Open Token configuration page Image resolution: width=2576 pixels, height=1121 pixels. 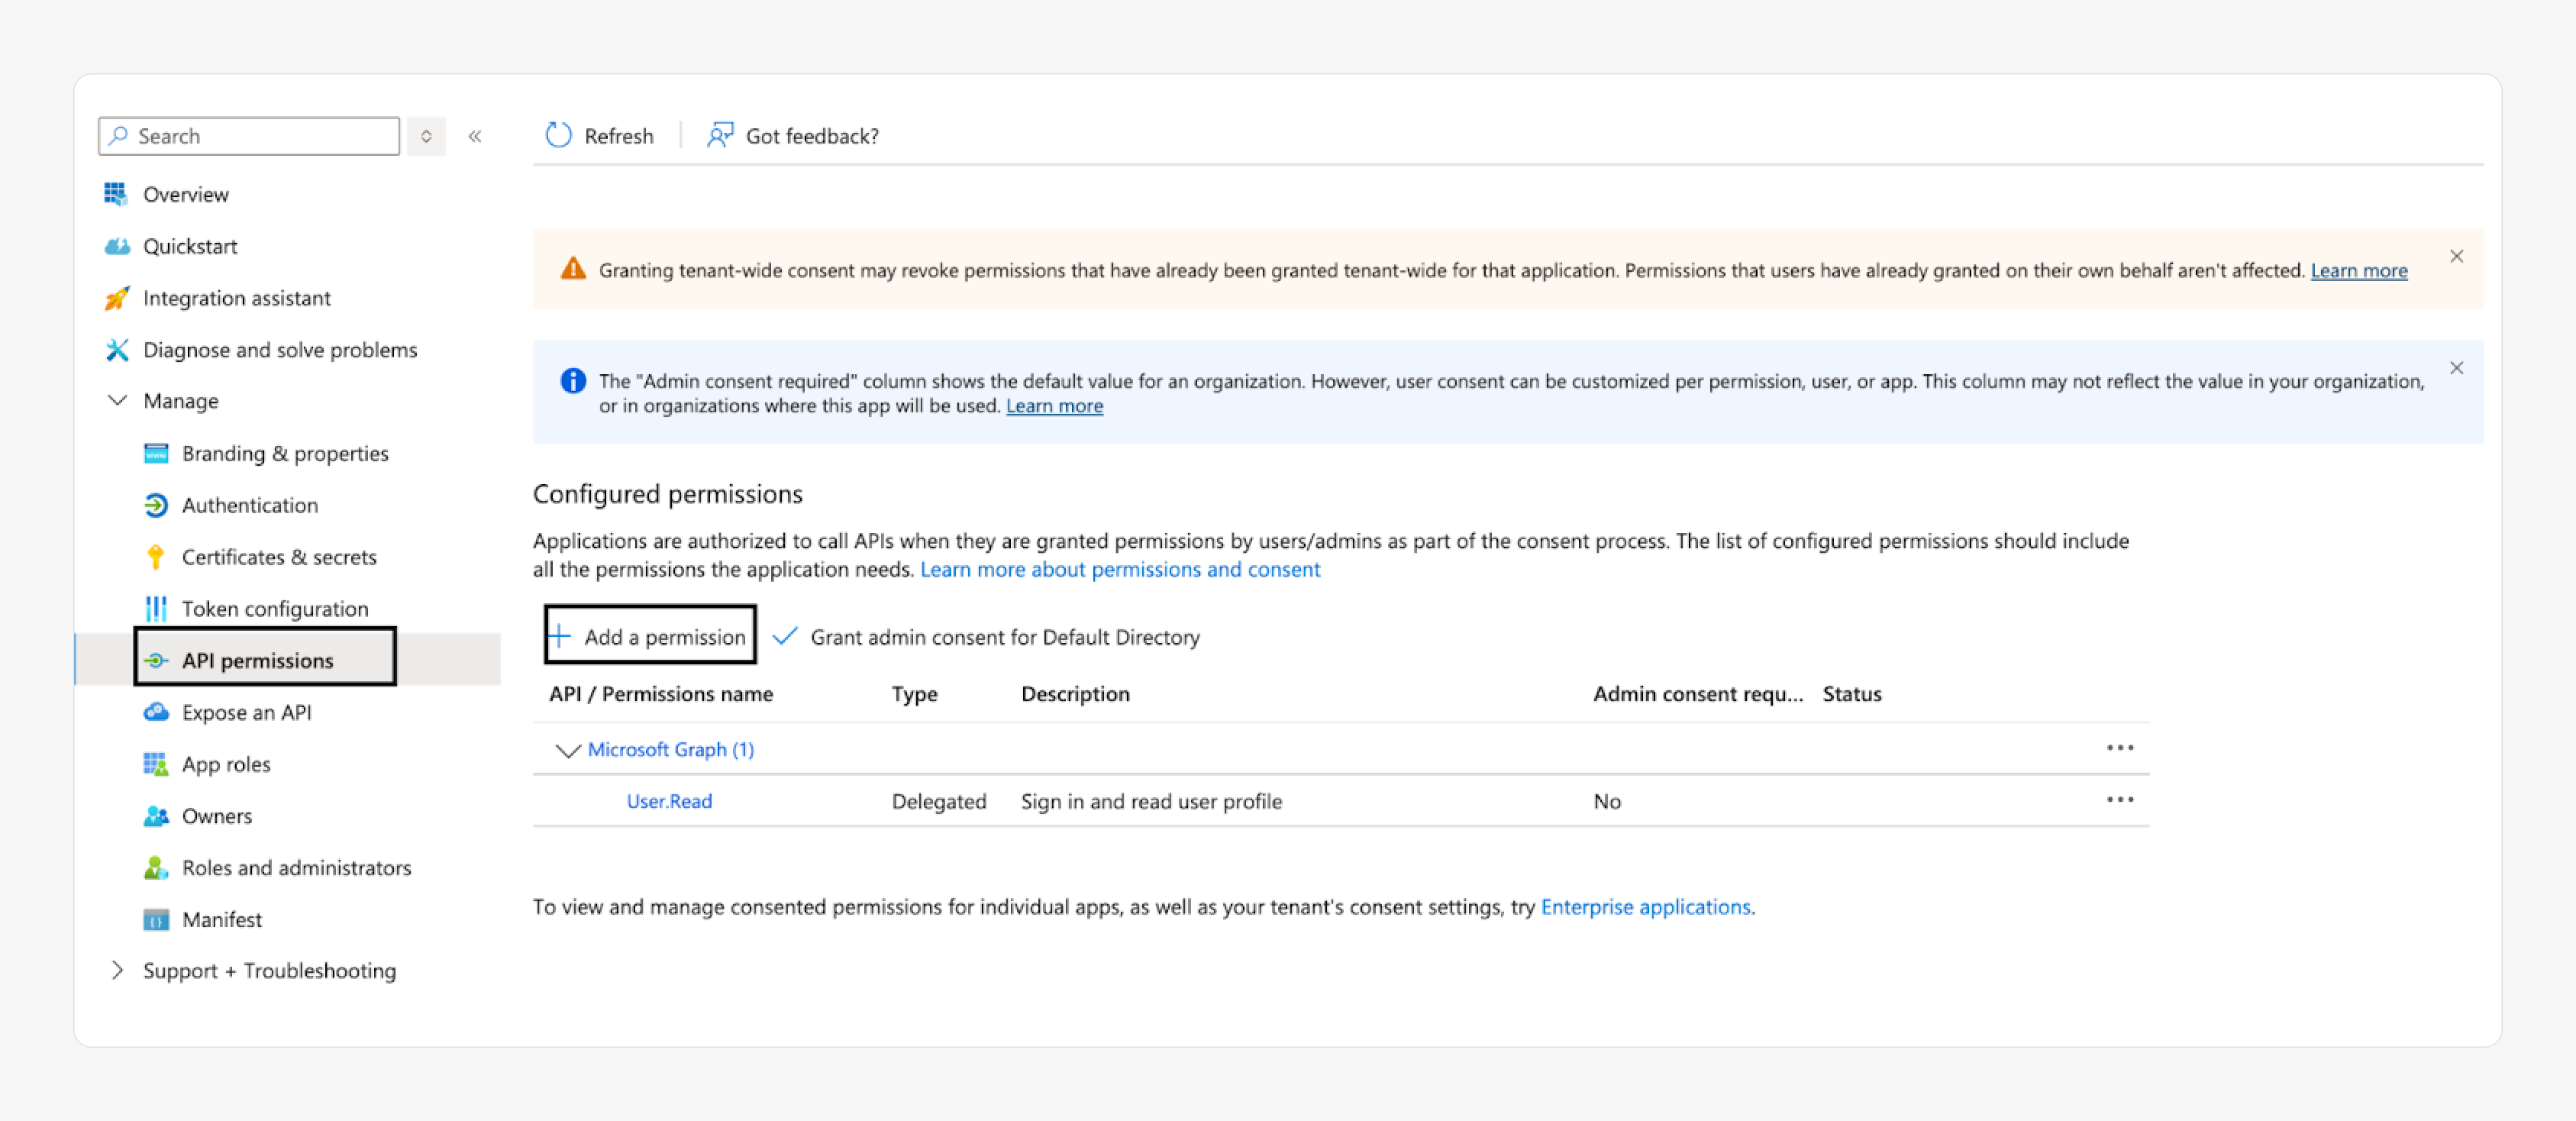(x=274, y=609)
